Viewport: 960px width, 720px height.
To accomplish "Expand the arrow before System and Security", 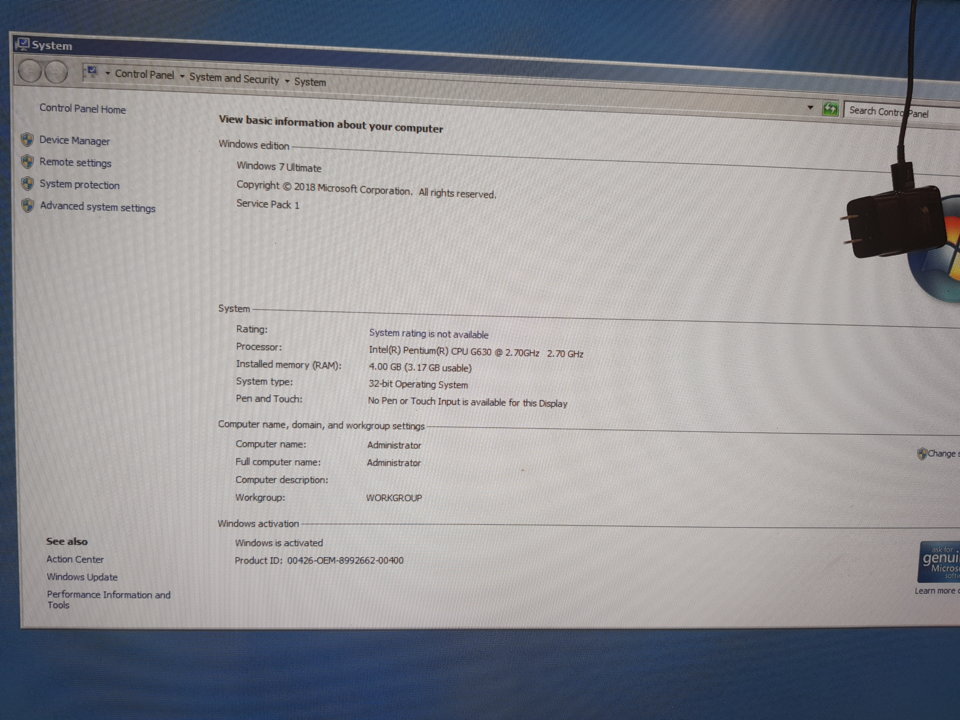I will pos(182,76).
